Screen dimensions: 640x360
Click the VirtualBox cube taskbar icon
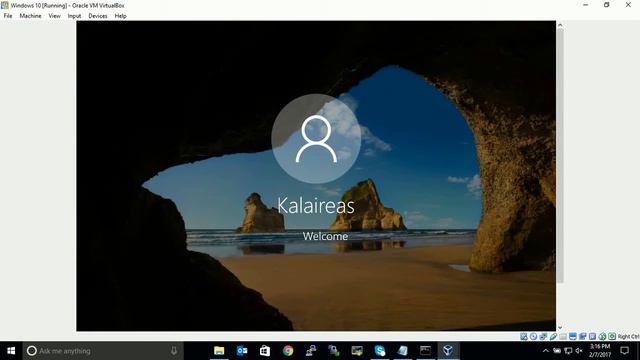pos(448,351)
